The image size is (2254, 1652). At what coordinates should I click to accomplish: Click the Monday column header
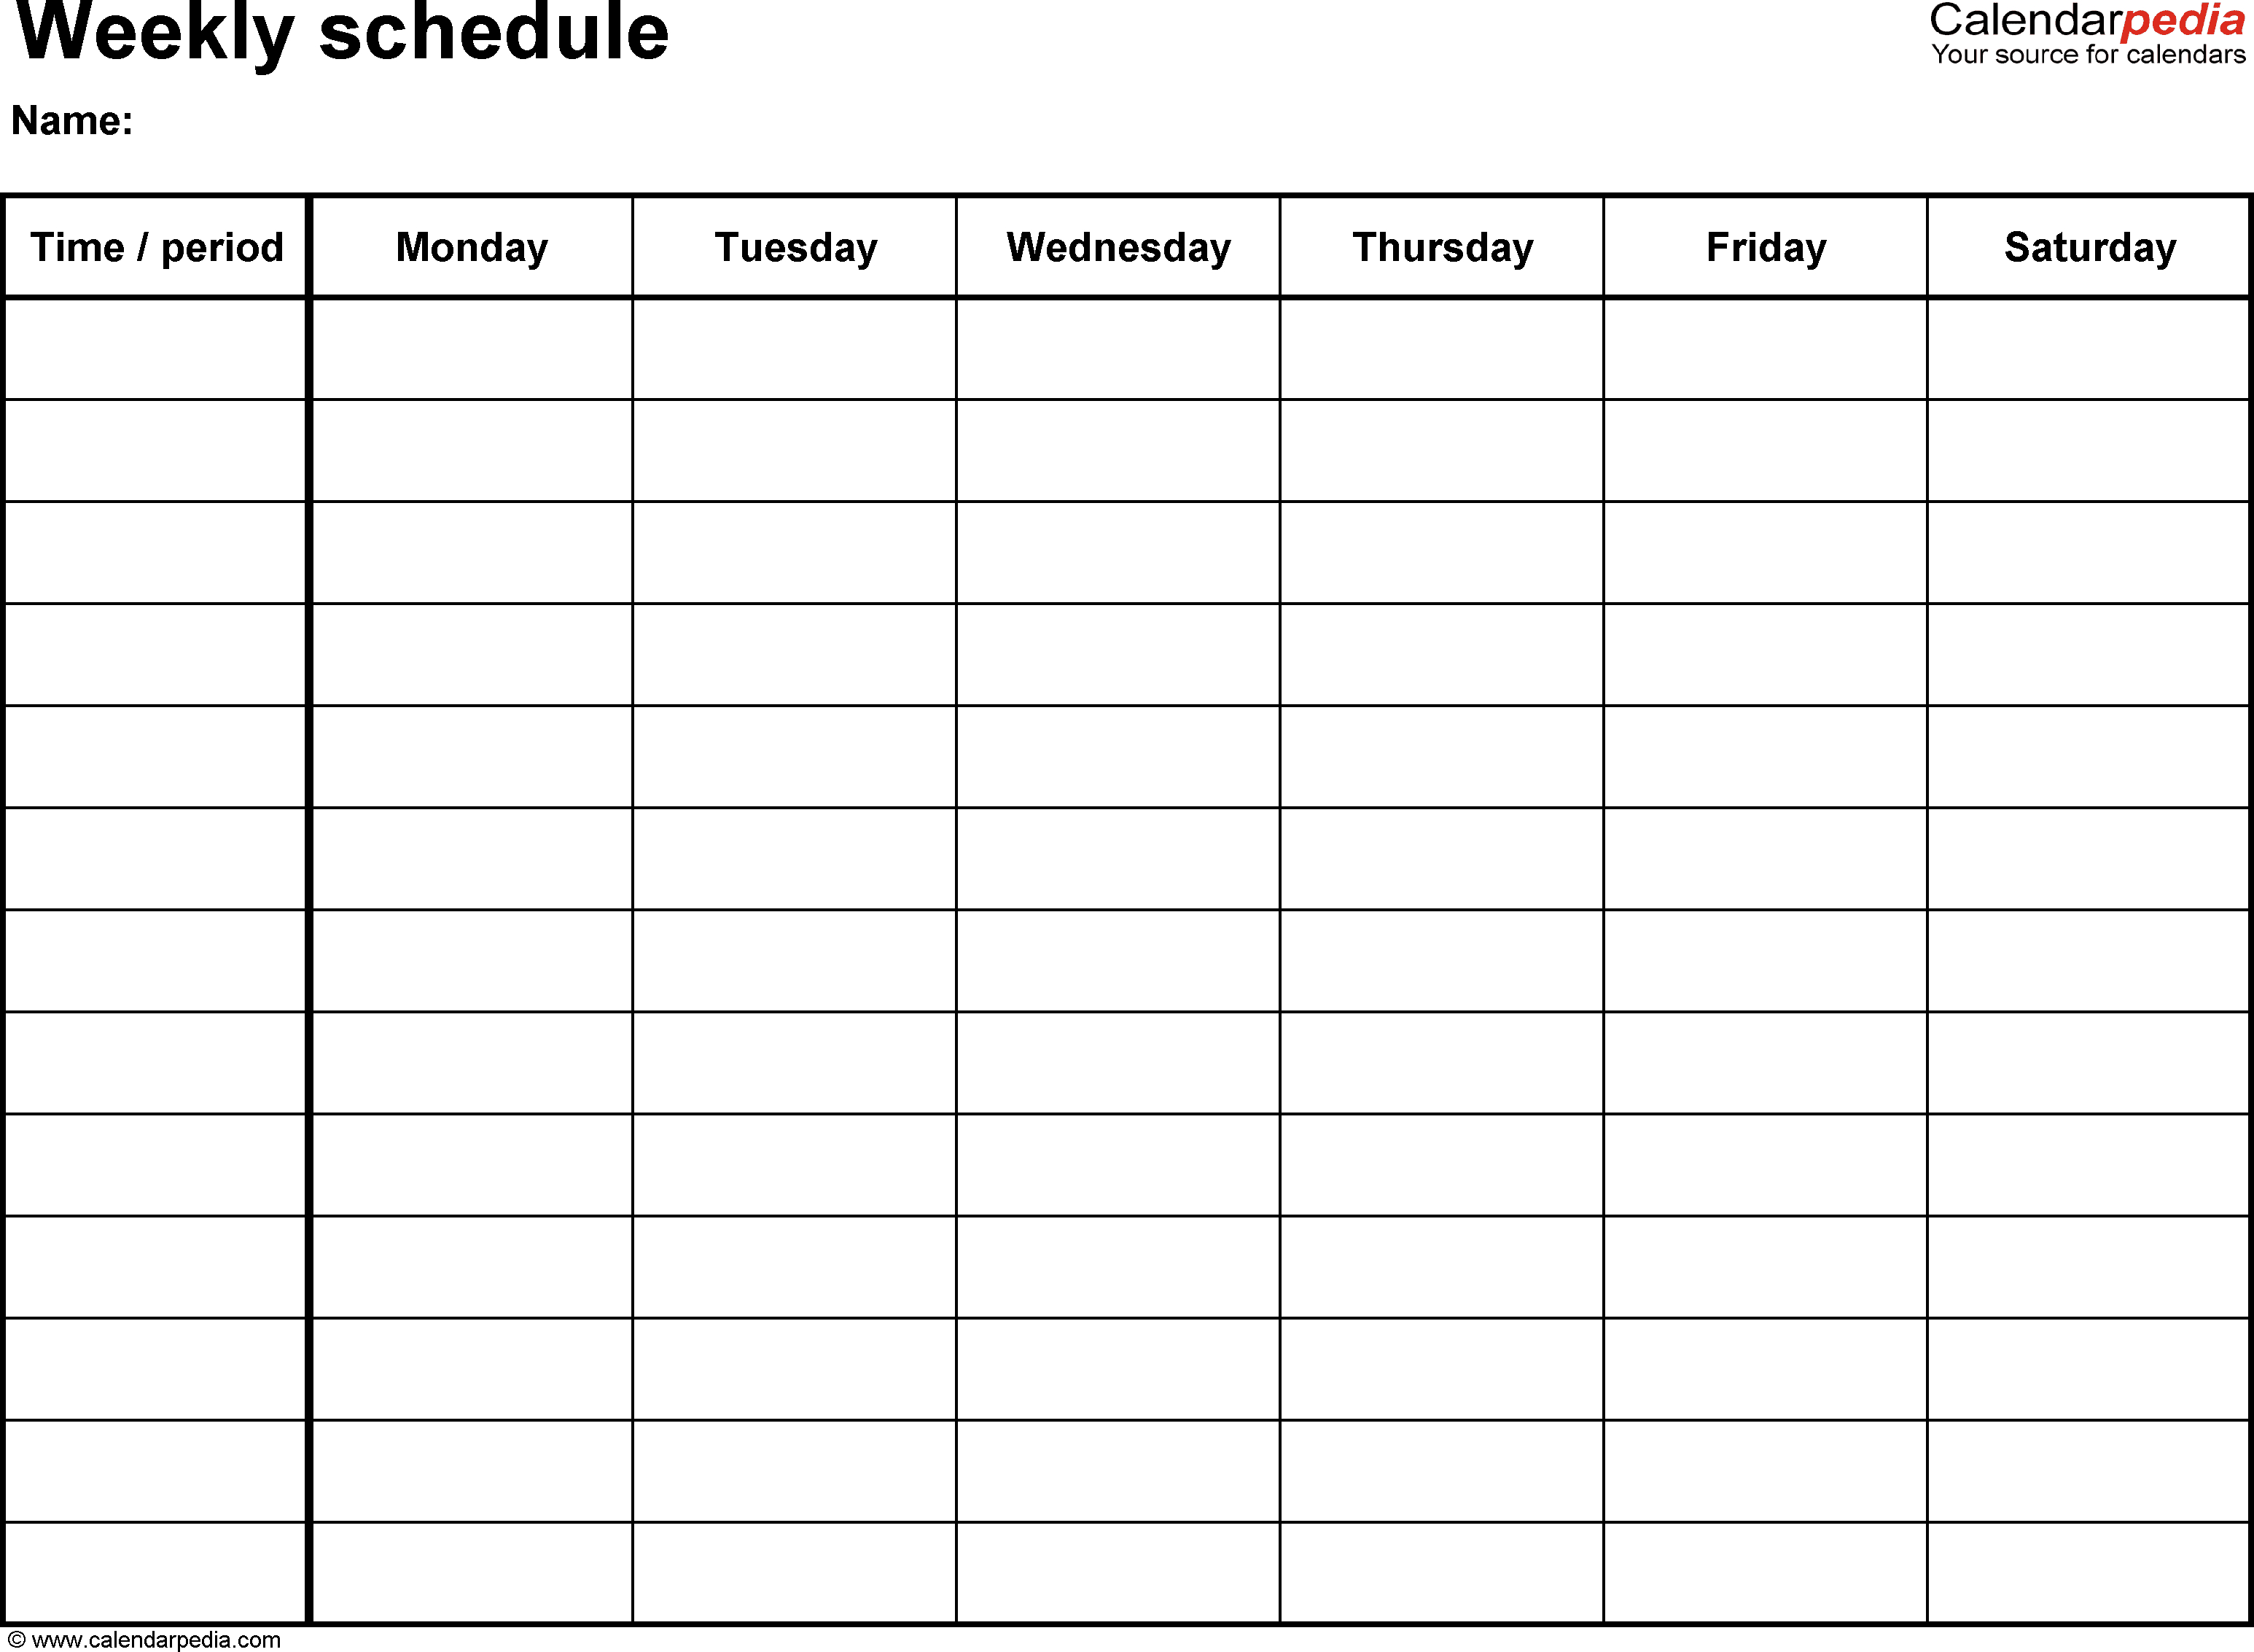471,245
